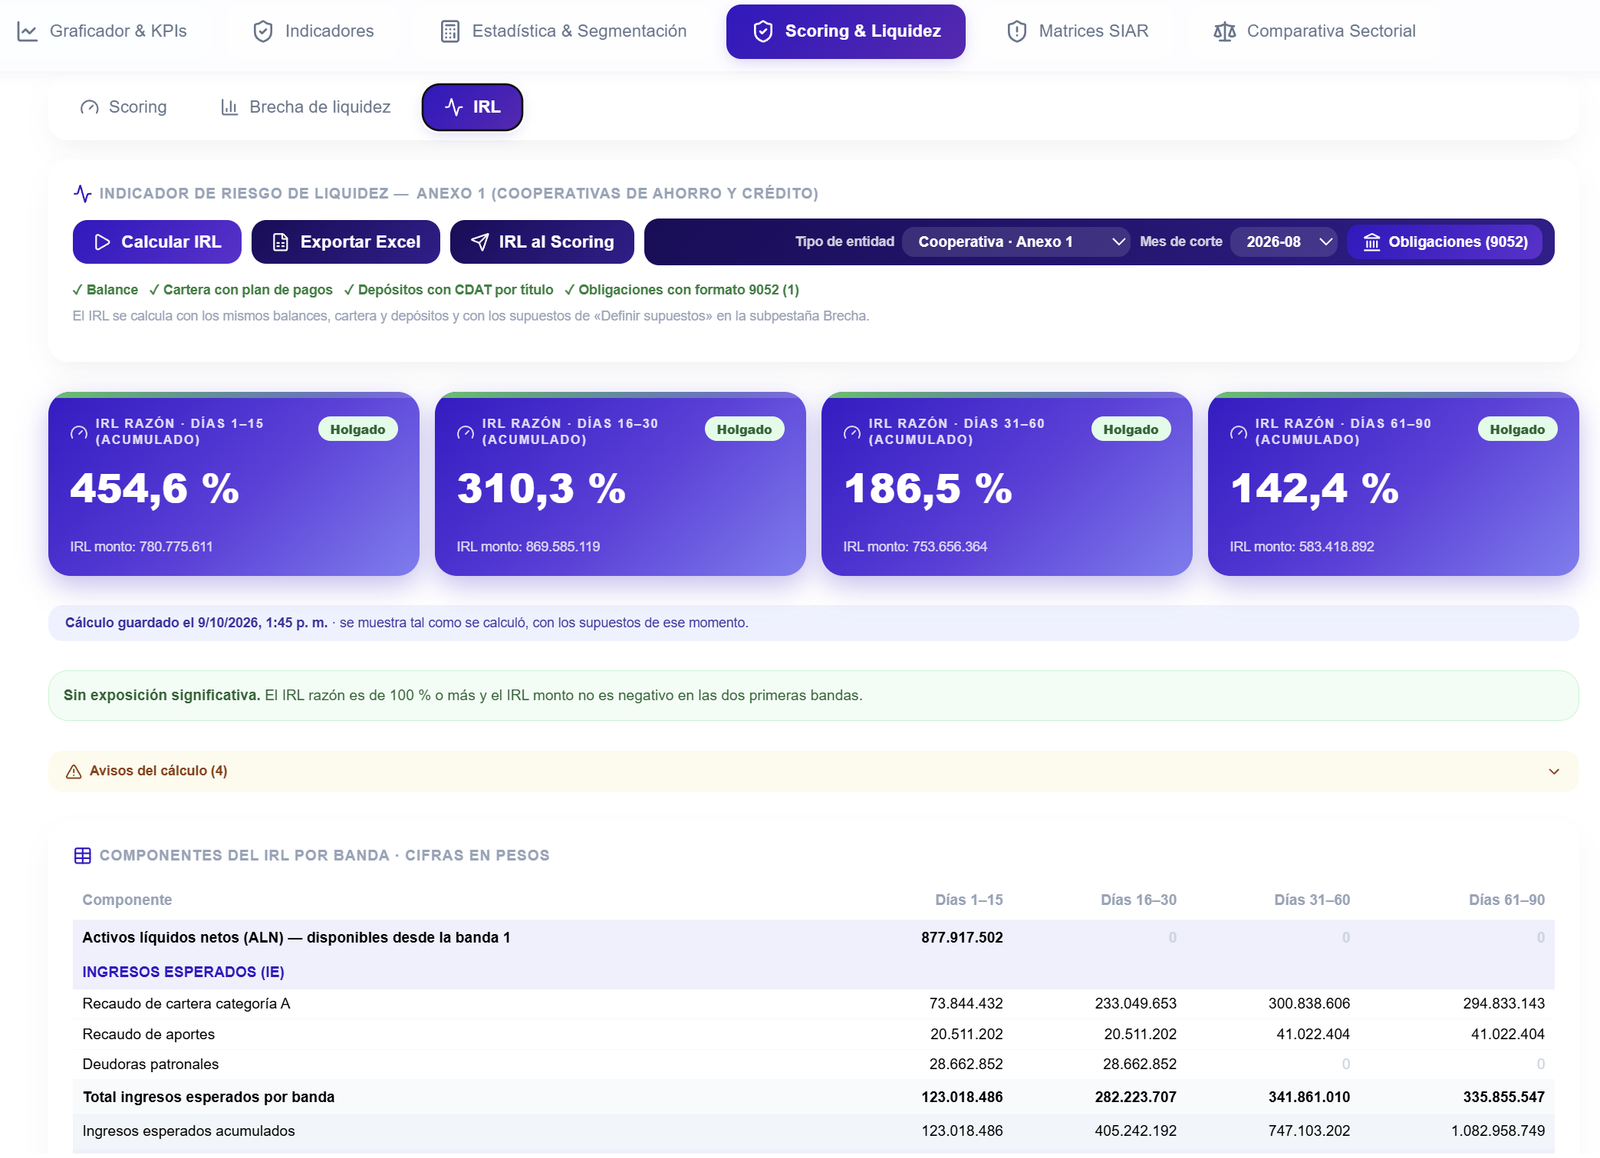The image size is (1600, 1158).
Task: Click the Días 16–30 column header
Action: tap(1138, 900)
